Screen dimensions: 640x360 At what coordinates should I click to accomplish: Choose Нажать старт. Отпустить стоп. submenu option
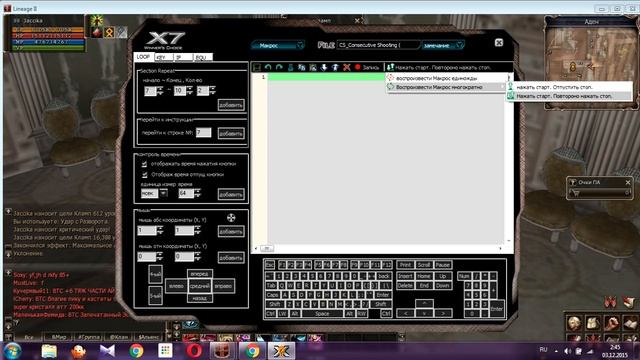point(569,87)
